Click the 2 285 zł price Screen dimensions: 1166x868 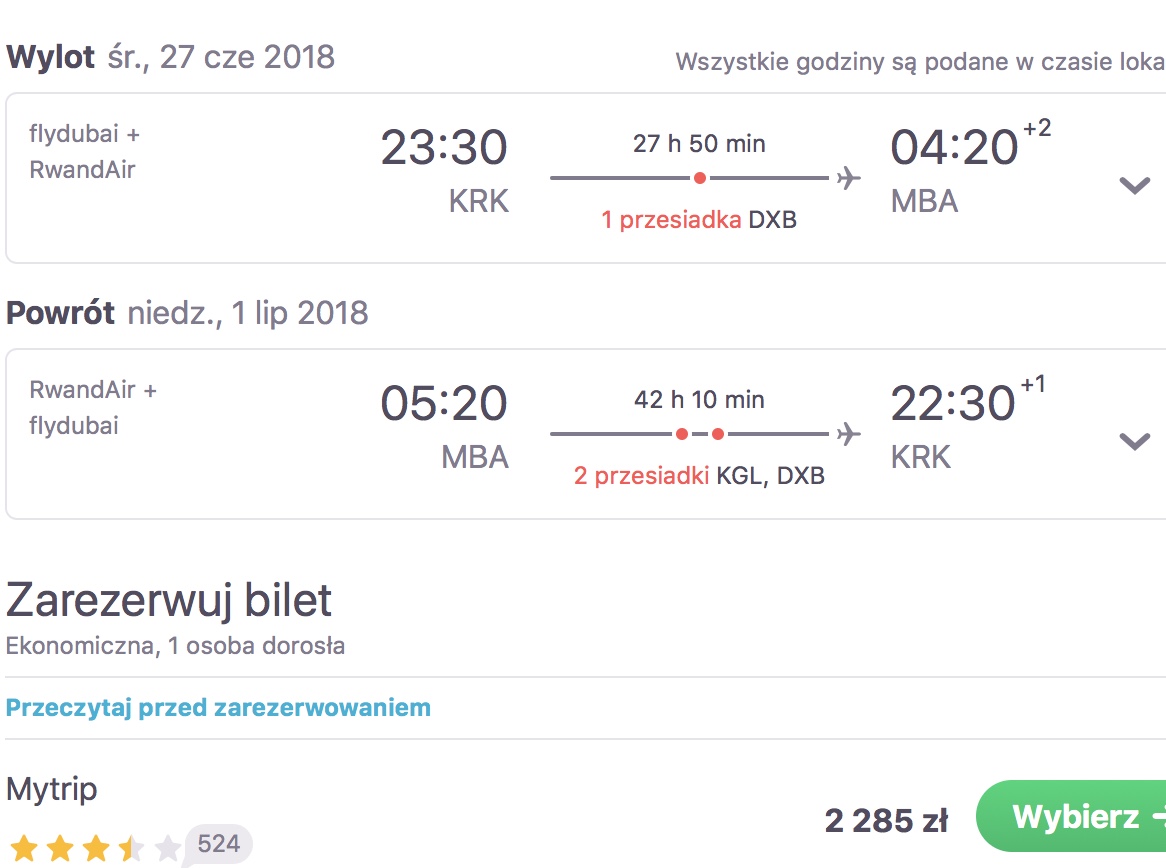pos(886,821)
